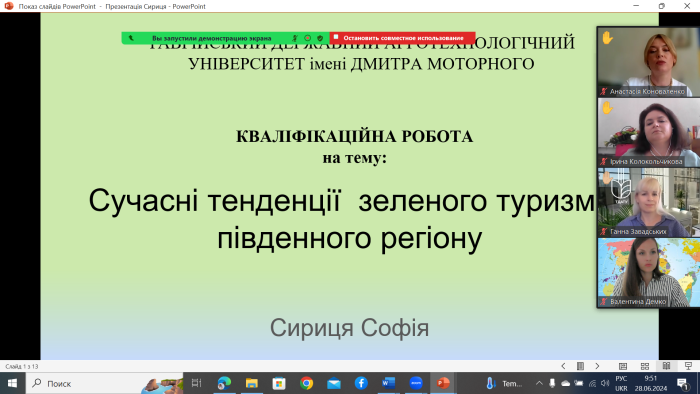Screen dimensions: 700x394
Task: Click the muted mic icon beside Валентина Демко
Action: (x=604, y=302)
